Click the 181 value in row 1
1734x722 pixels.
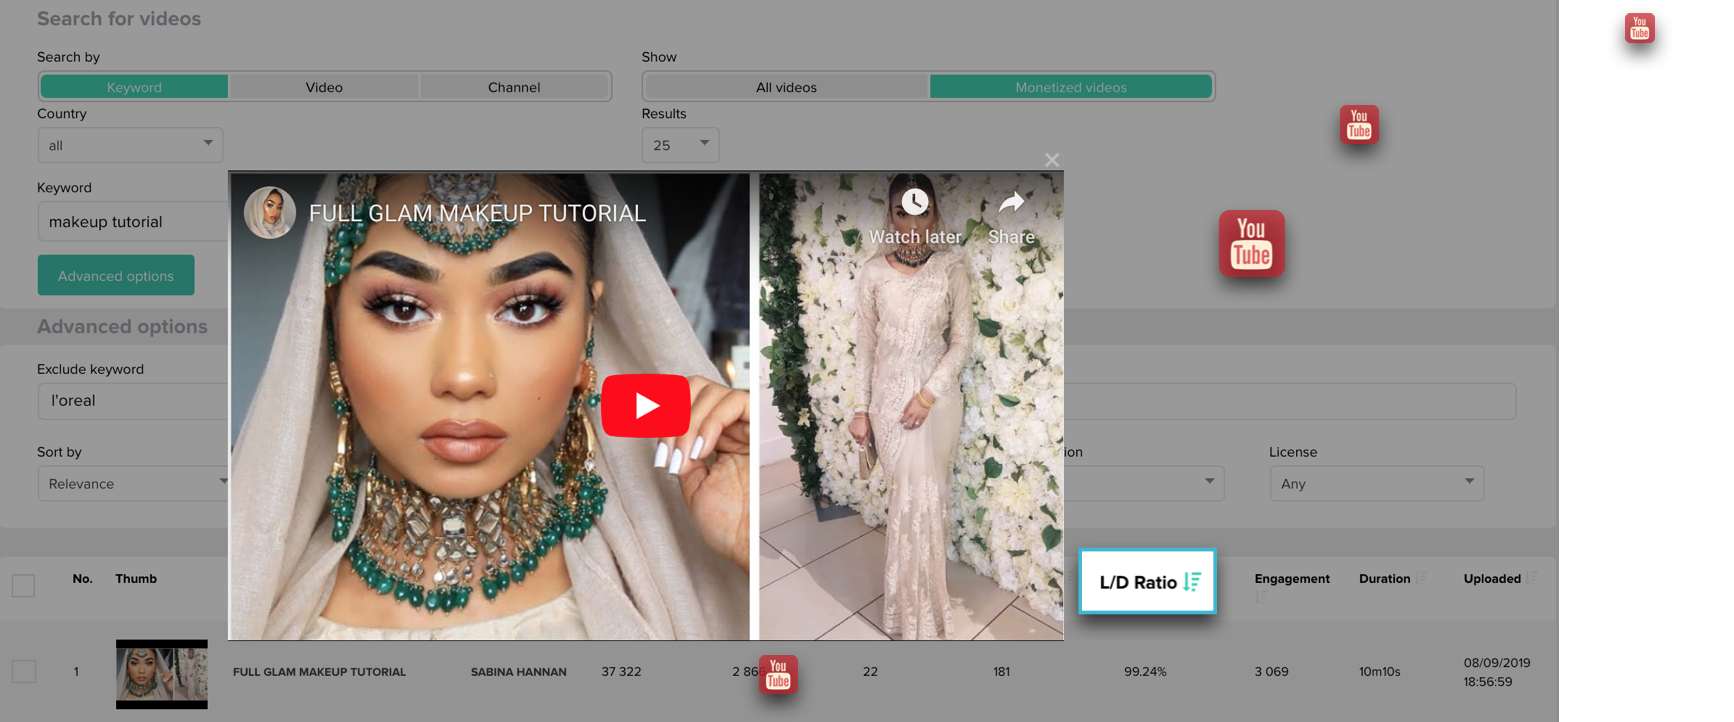point(1001,672)
